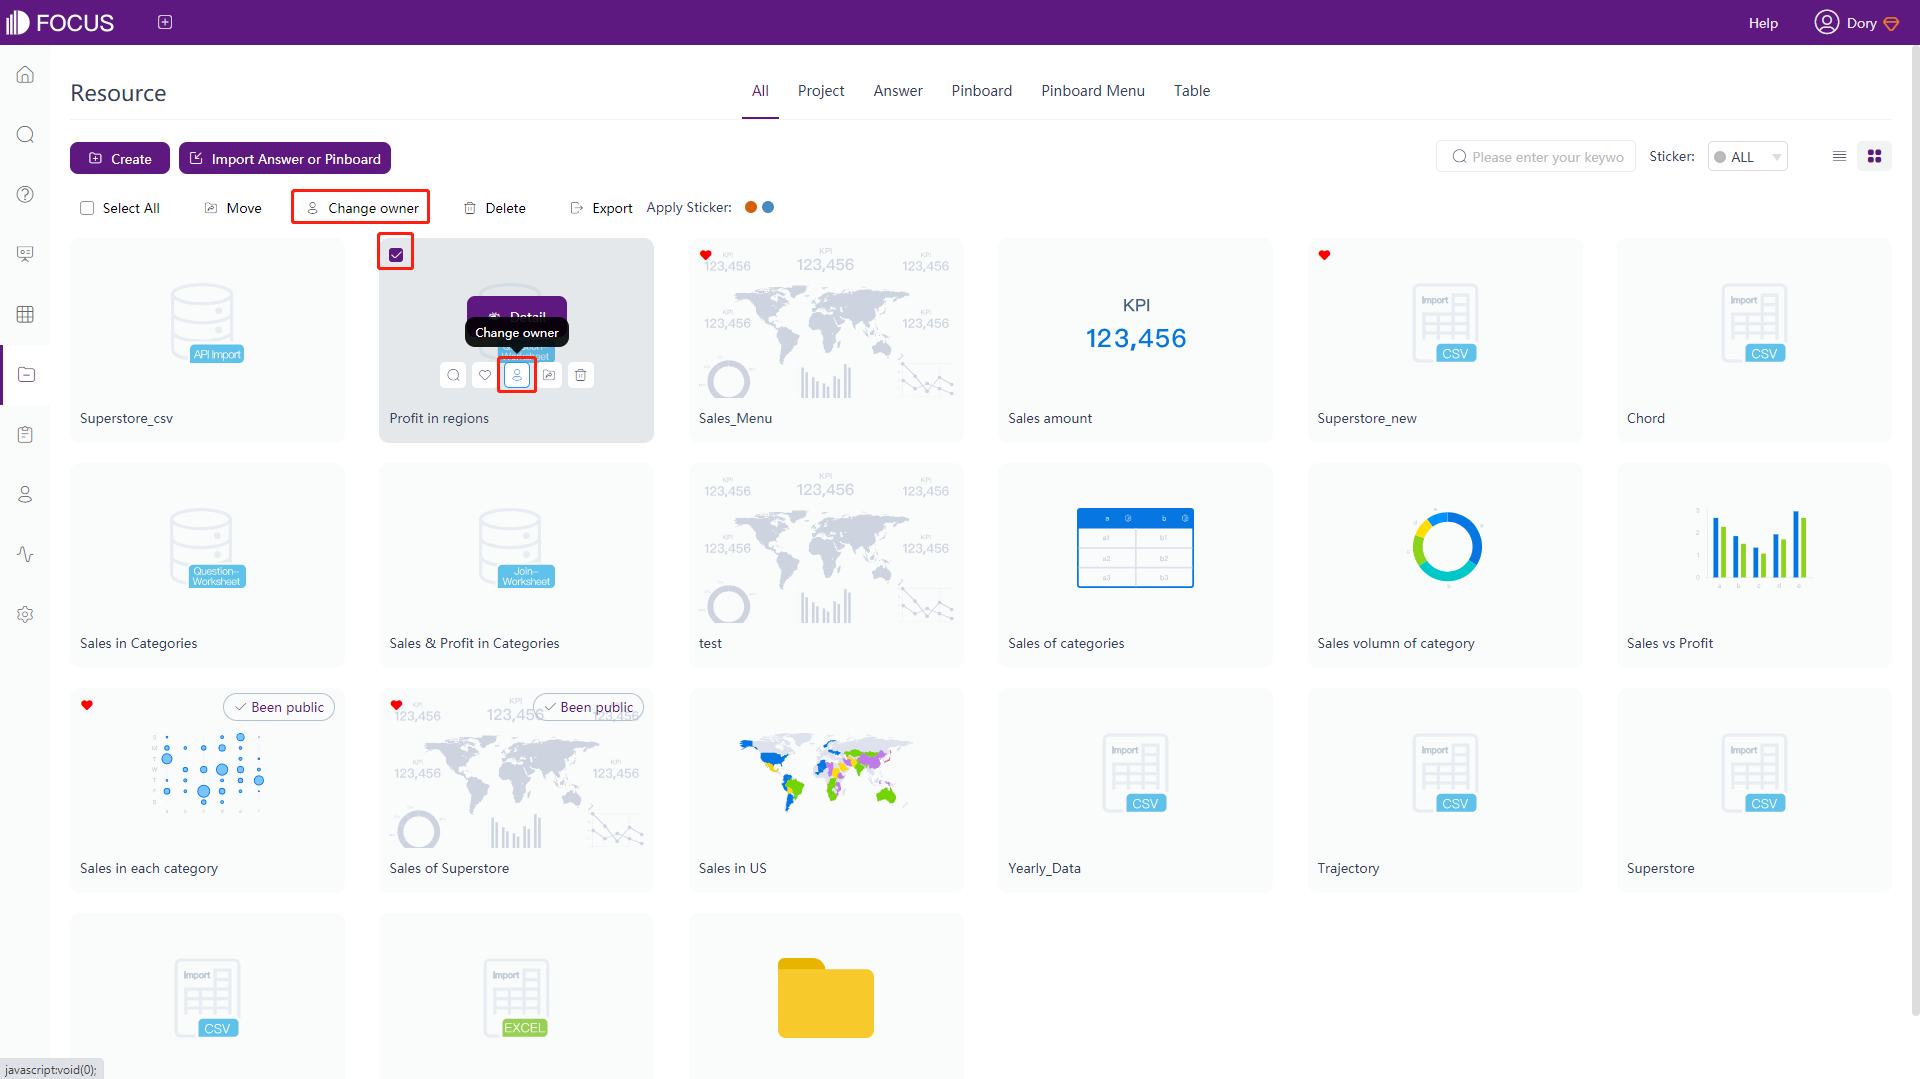The height and width of the screenshot is (1079, 1920).
Task: Open the Sales of categories table card
Action: point(1135,565)
